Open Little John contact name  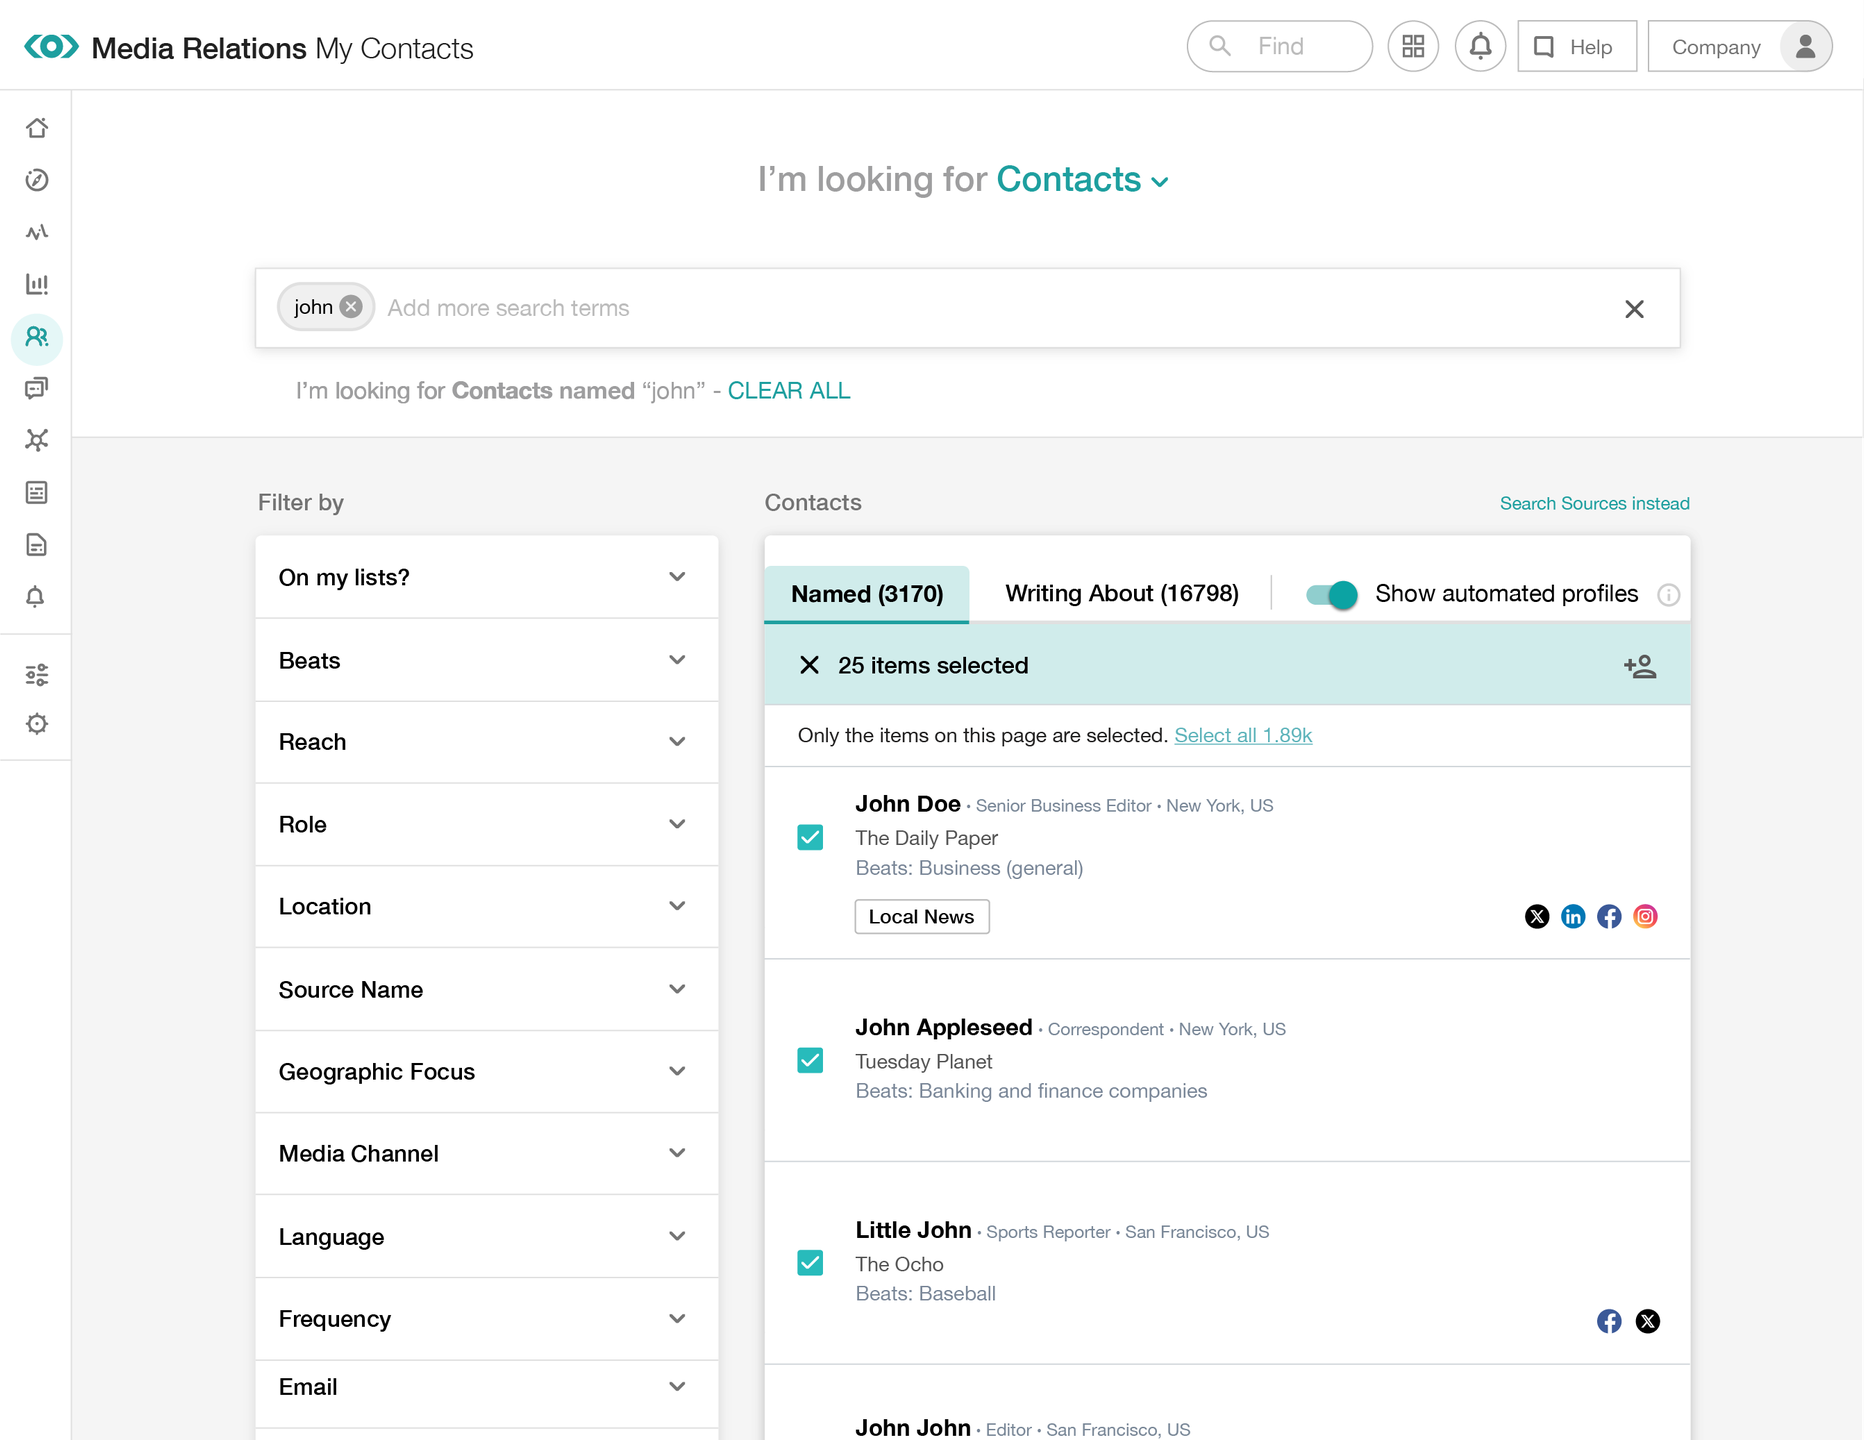click(x=913, y=1230)
